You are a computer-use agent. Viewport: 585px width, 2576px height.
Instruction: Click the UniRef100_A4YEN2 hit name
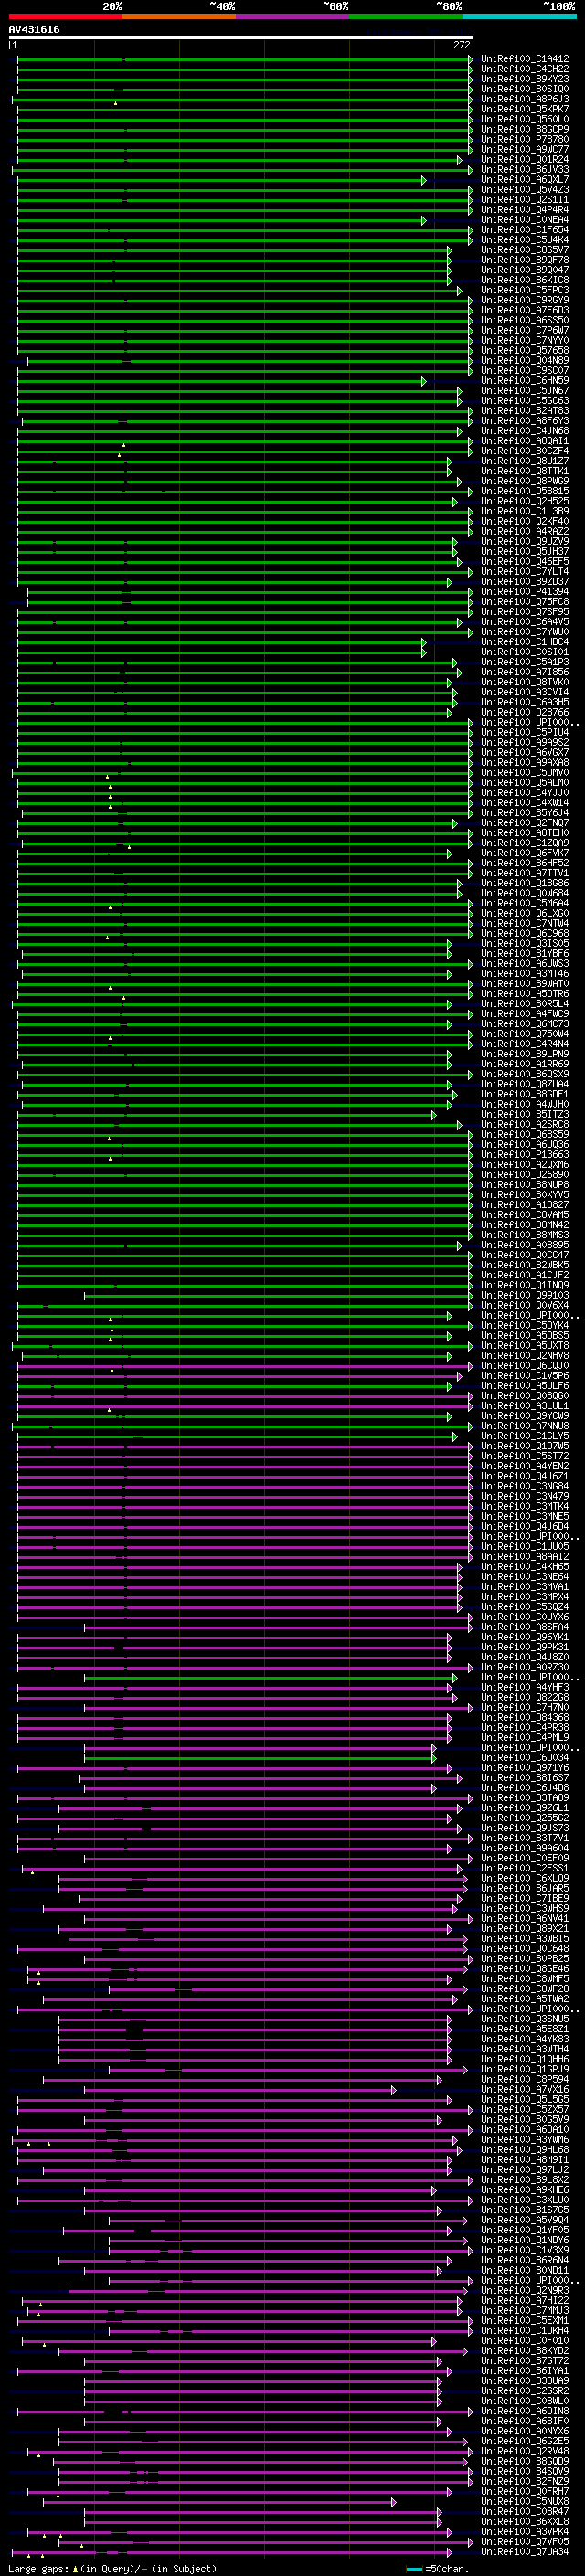click(525, 1466)
